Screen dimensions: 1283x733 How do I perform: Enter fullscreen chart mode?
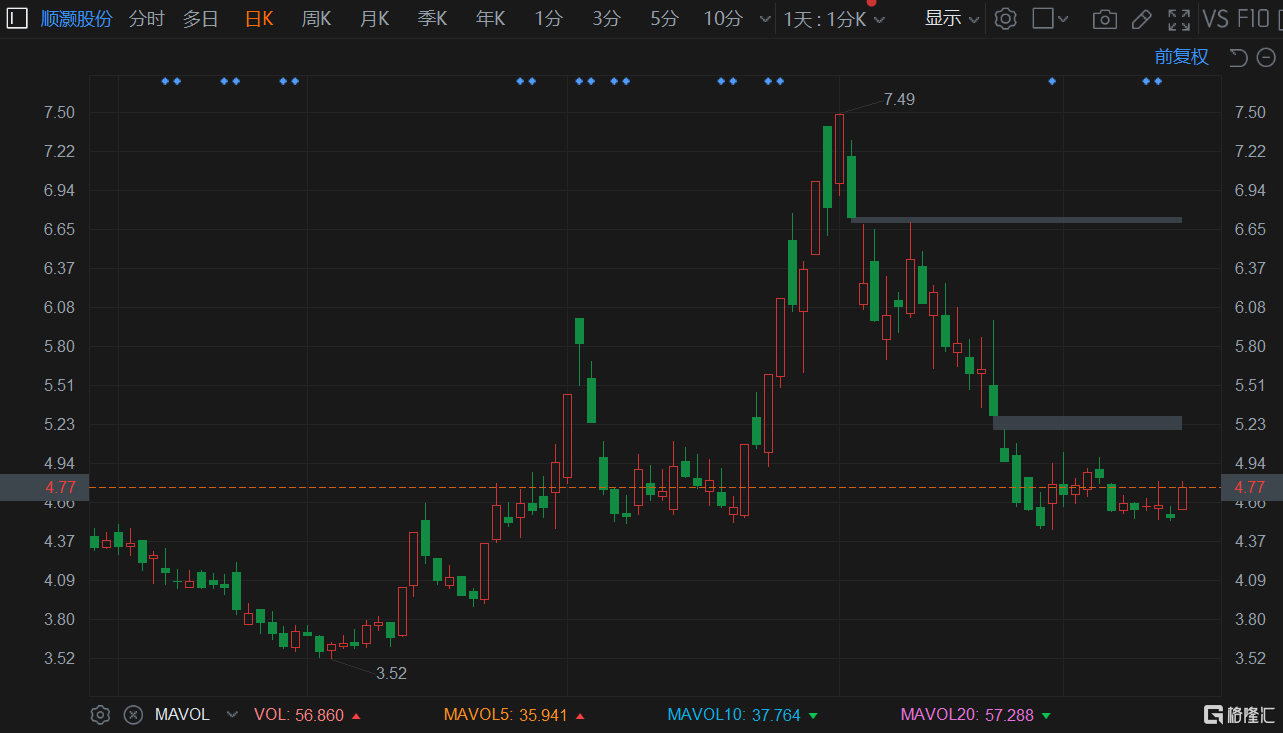click(x=1179, y=19)
